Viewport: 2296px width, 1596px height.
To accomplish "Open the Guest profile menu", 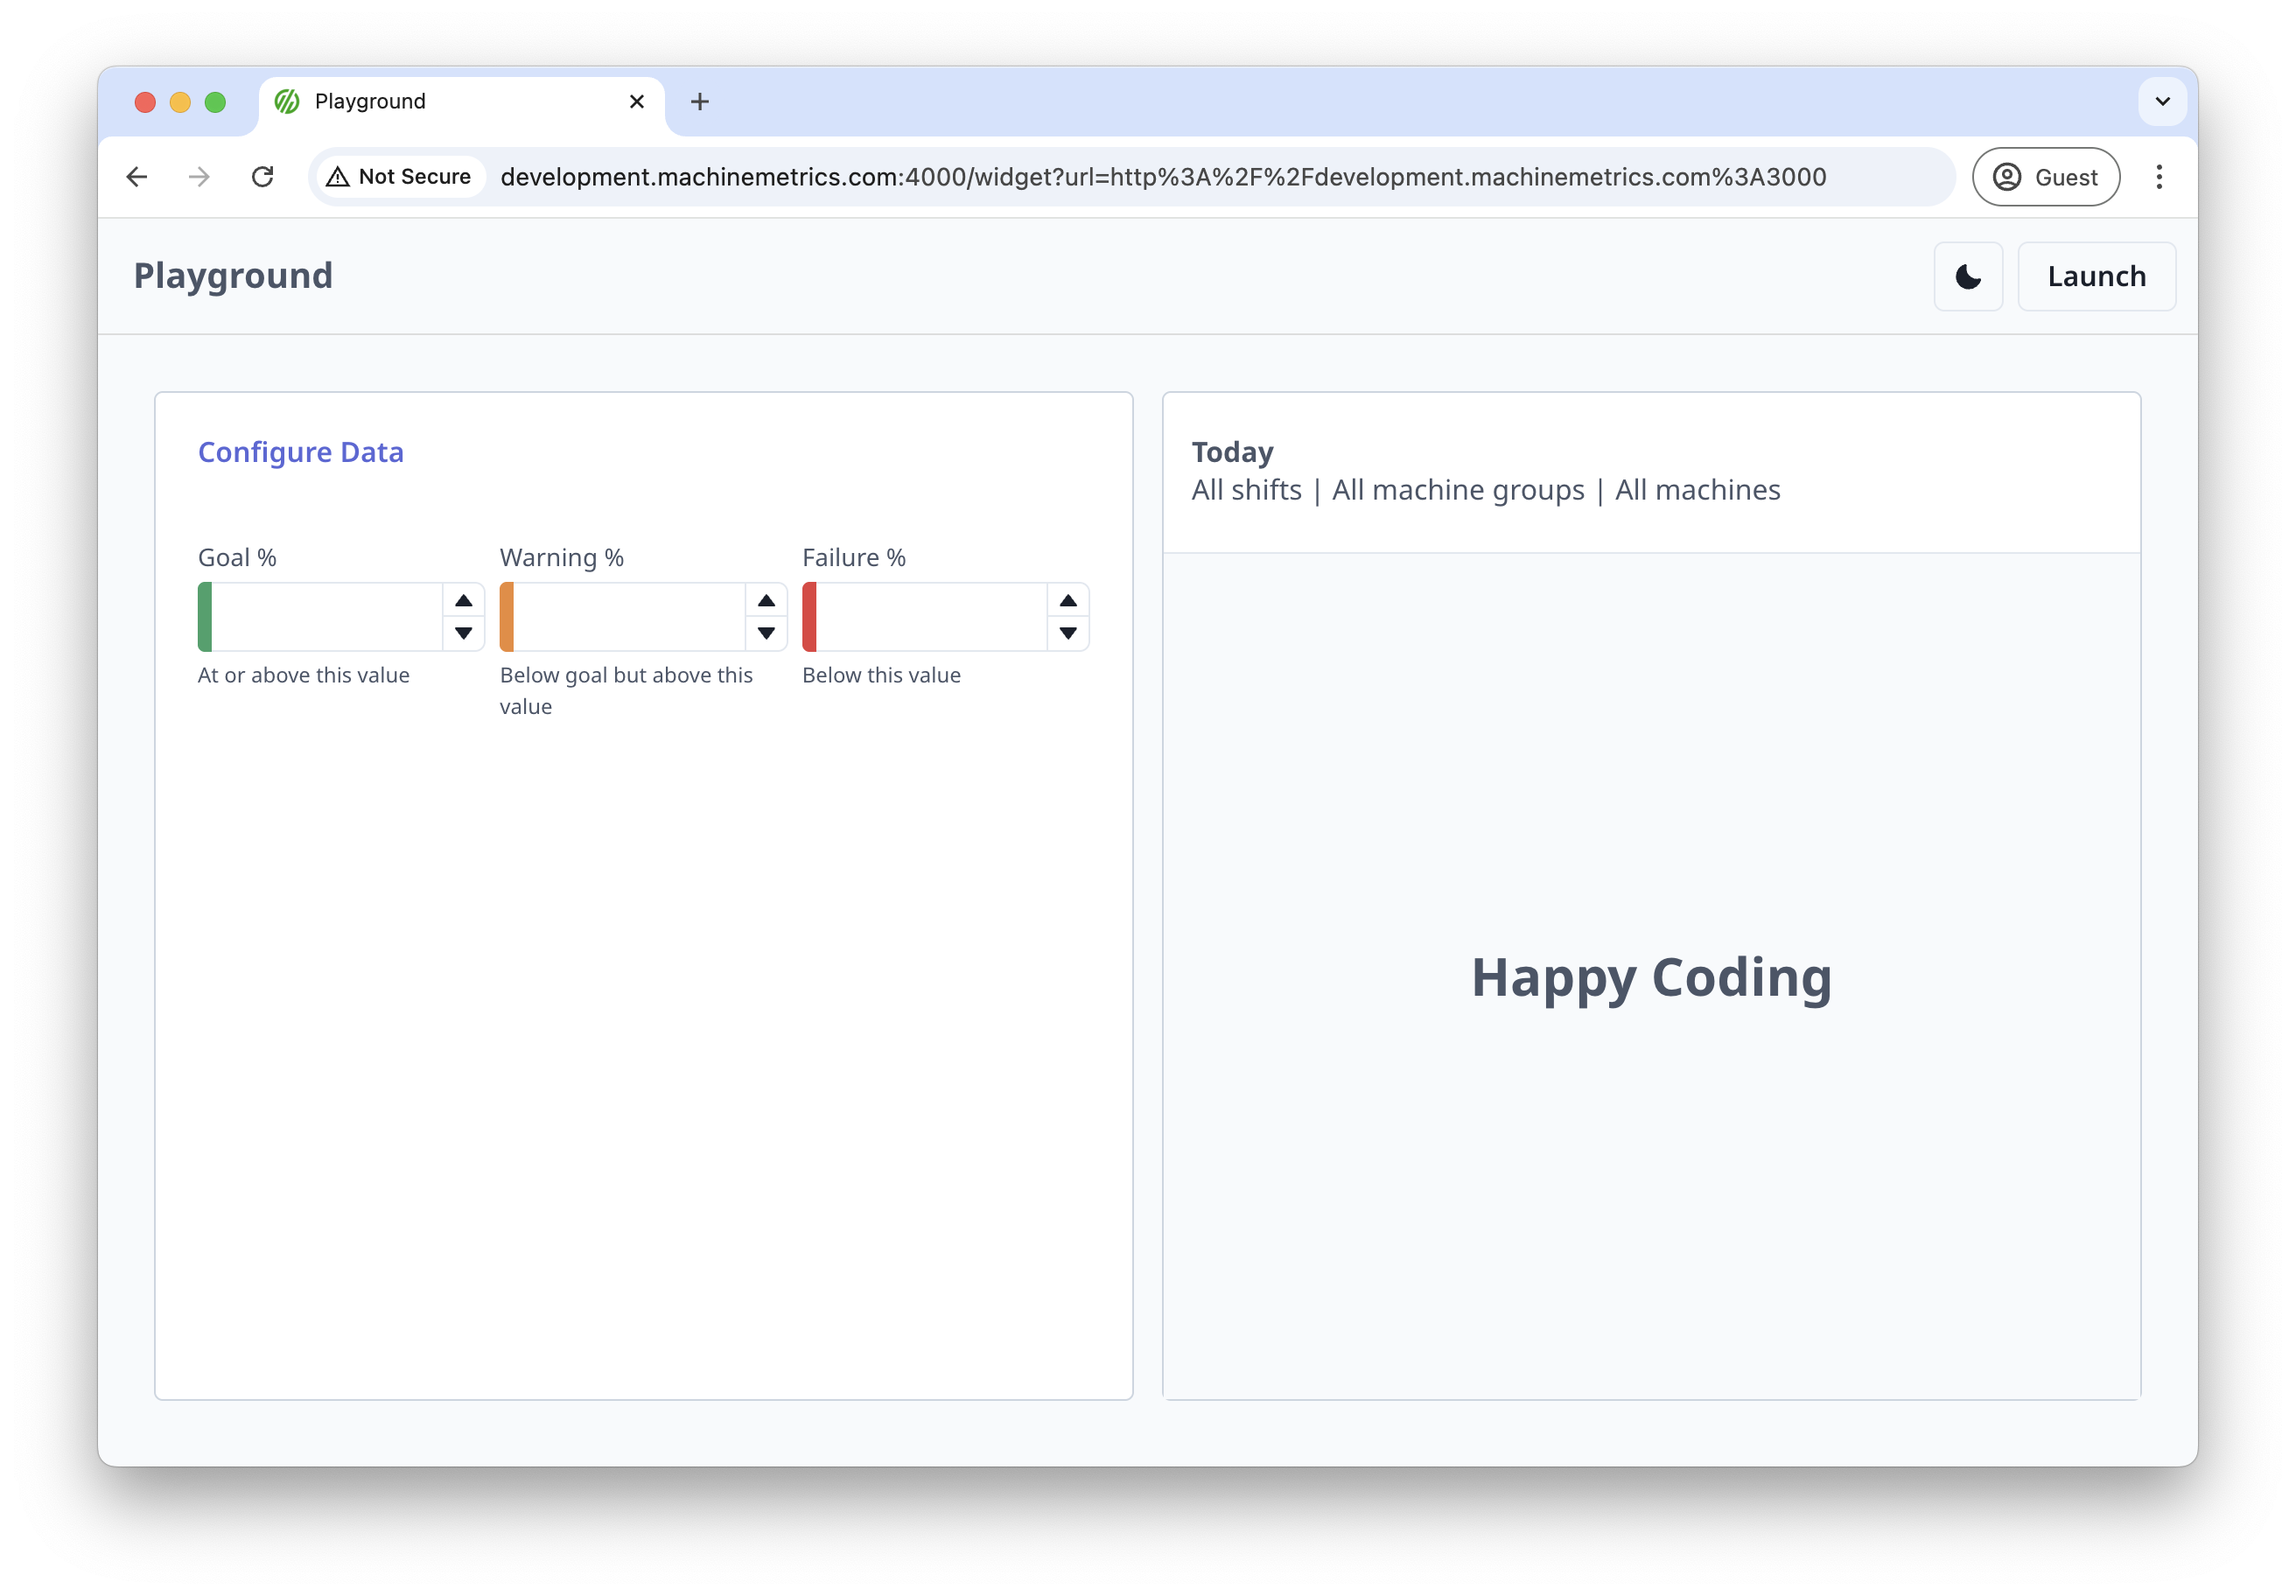I will click(2045, 177).
